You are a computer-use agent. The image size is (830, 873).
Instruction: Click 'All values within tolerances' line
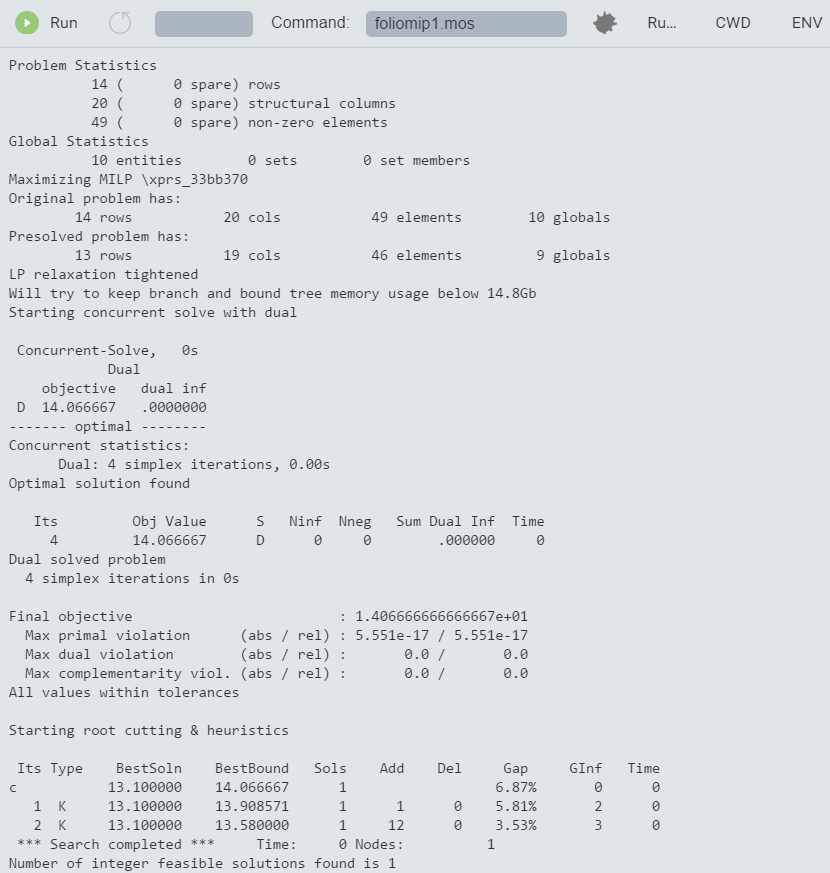[x=124, y=693]
